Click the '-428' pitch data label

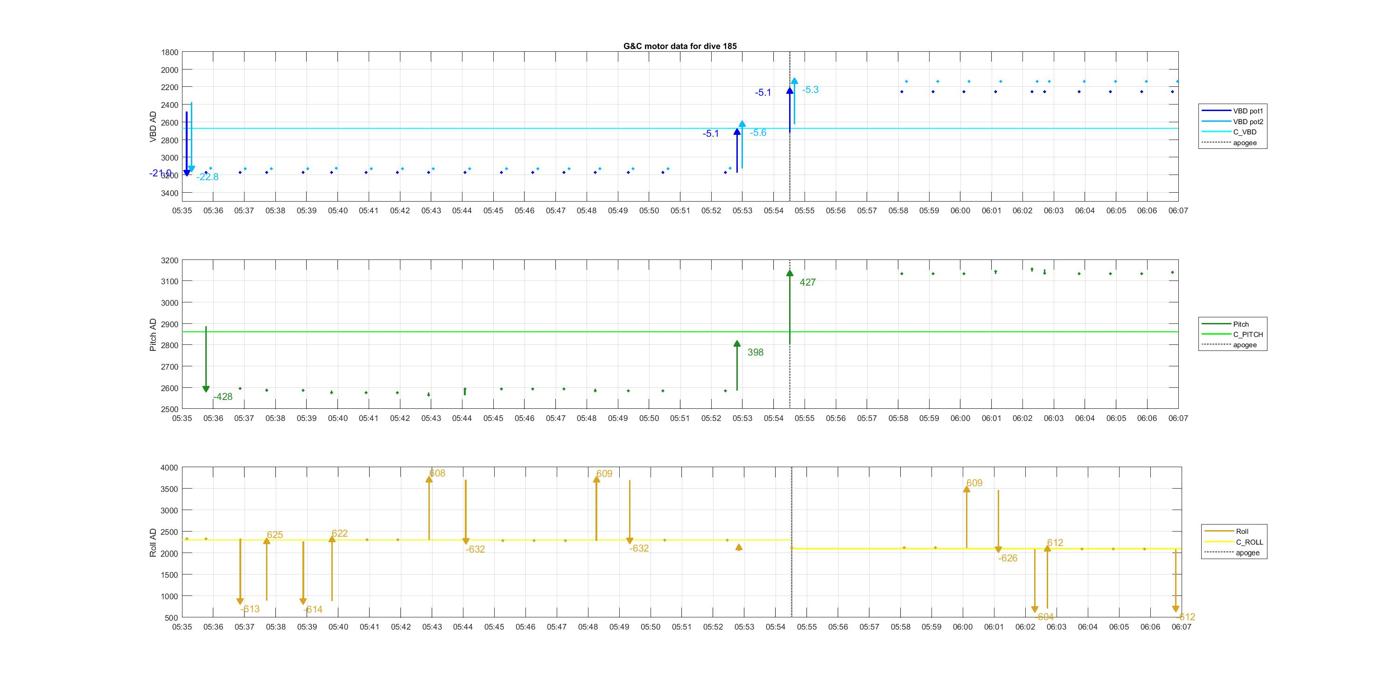click(x=222, y=397)
